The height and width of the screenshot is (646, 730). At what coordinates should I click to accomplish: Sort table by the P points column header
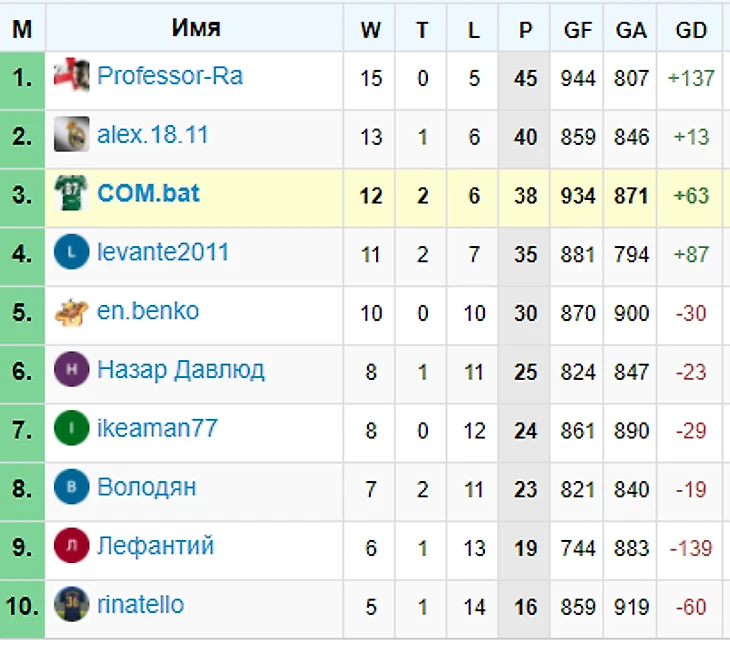click(x=525, y=30)
